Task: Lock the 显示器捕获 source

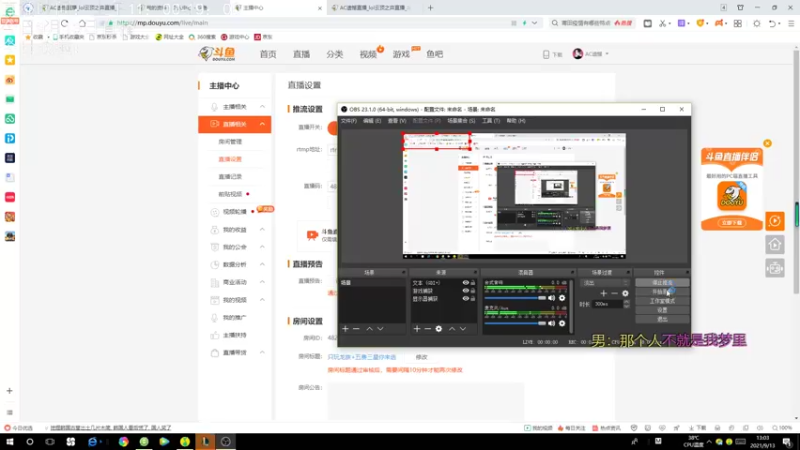Action: (473, 298)
